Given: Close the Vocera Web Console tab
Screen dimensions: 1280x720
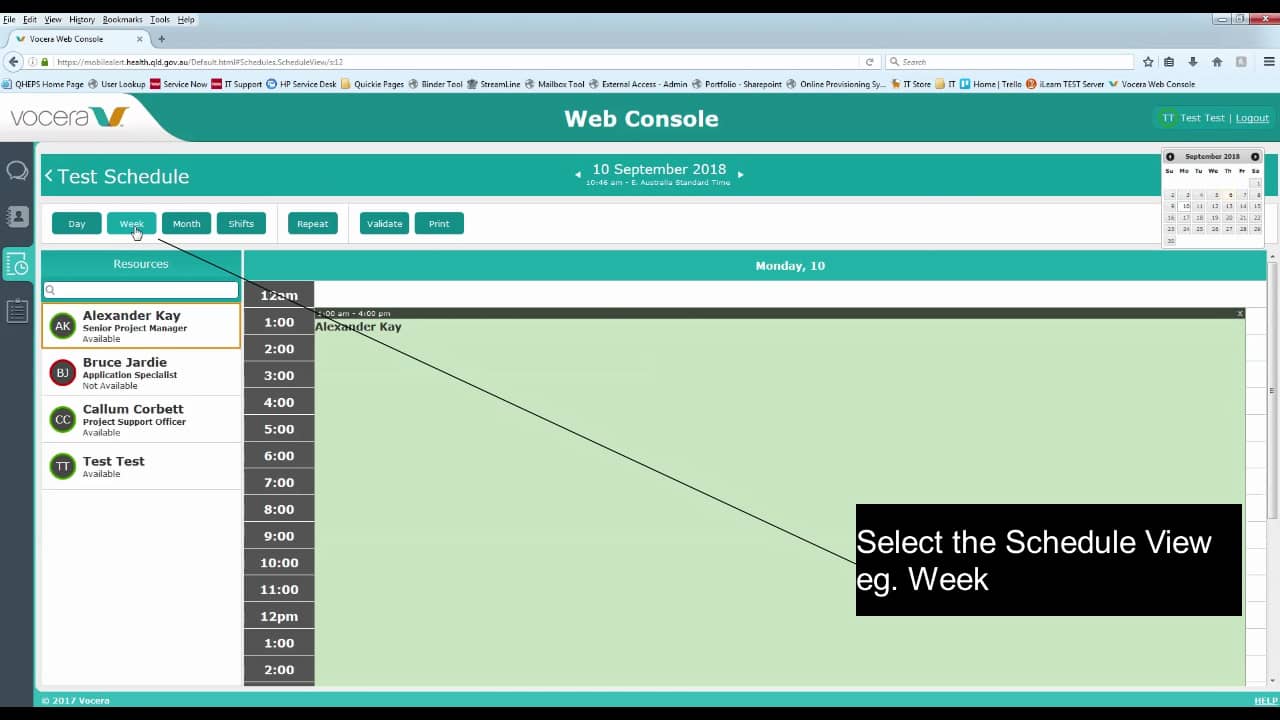Looking at the screenshot, I should pos(140,39).
